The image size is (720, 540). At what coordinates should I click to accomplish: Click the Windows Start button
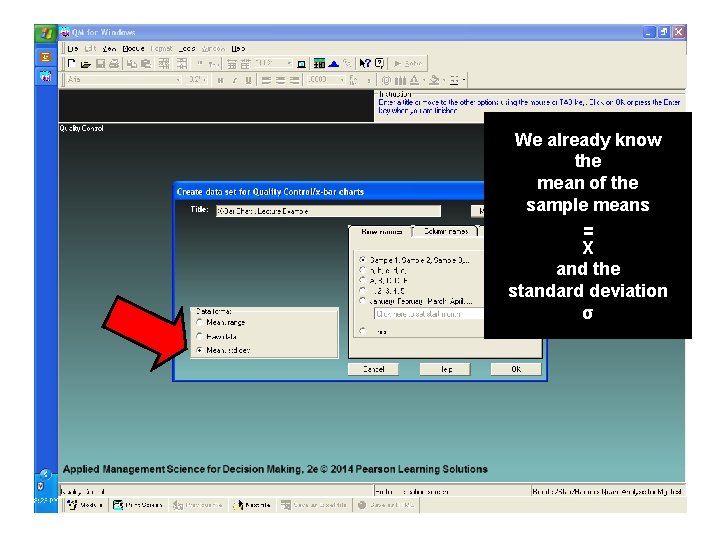(45, 33)
